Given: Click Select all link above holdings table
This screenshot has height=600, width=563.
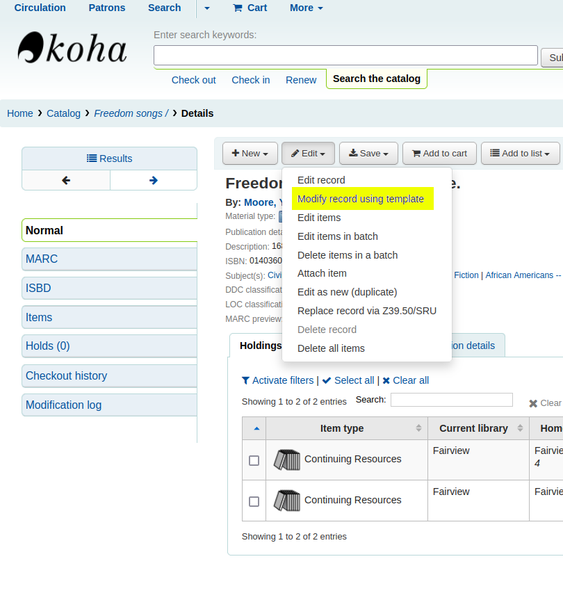Looking at the screenshot, I should [x=348, y=381].
